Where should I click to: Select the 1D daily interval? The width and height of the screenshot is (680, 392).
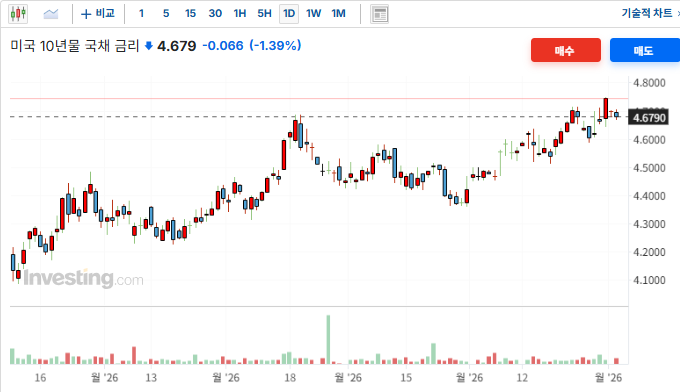coord(289,14)
